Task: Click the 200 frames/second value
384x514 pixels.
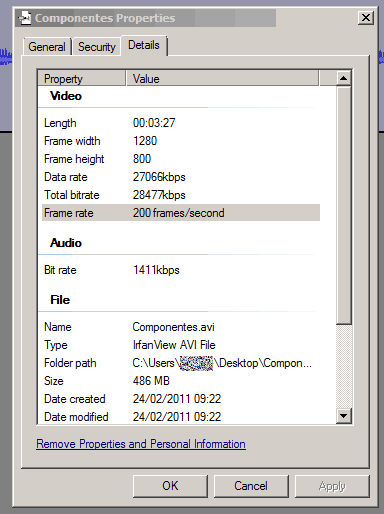Action: click(x=179, y=213)
